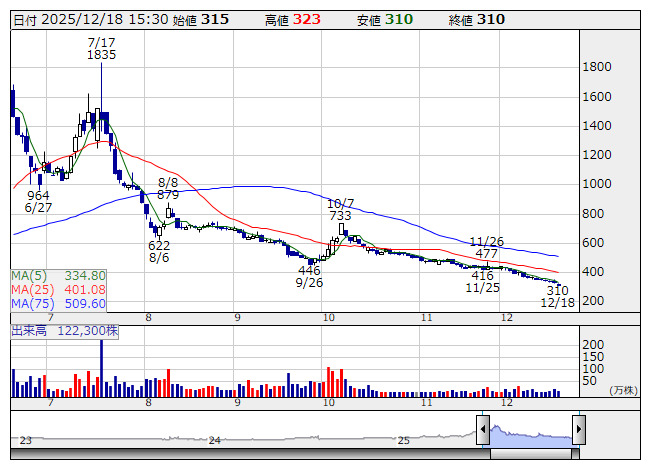Image resolution: width=653 pixels, height=470 pixels.
Task: Click the highlighted blue selected range area
Action: click(530, 433)
